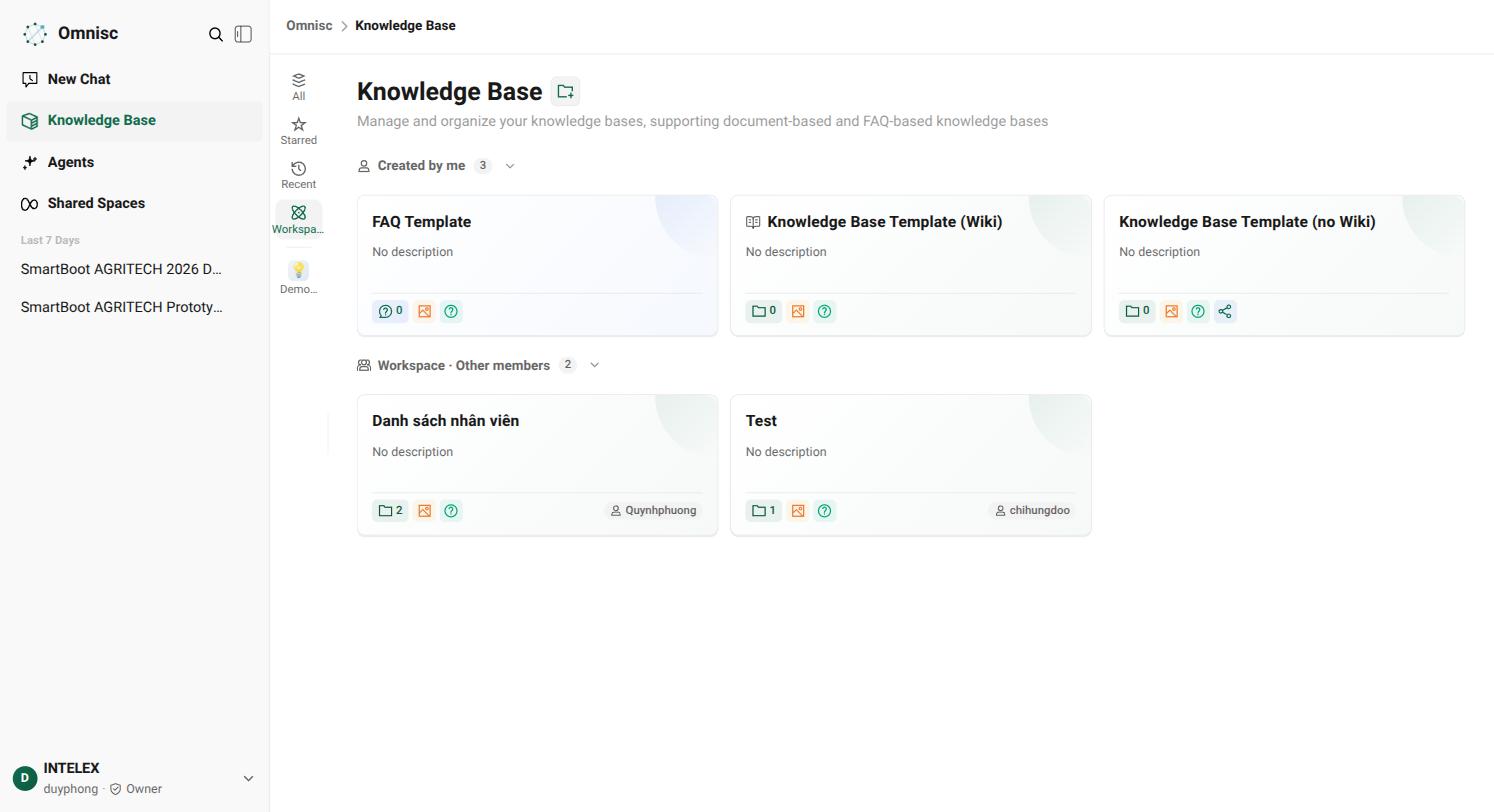Image resolution: width=1494 pixels, height=812 pixels.
Task: Open the Demo lightbulb tab
Action: 298,277
